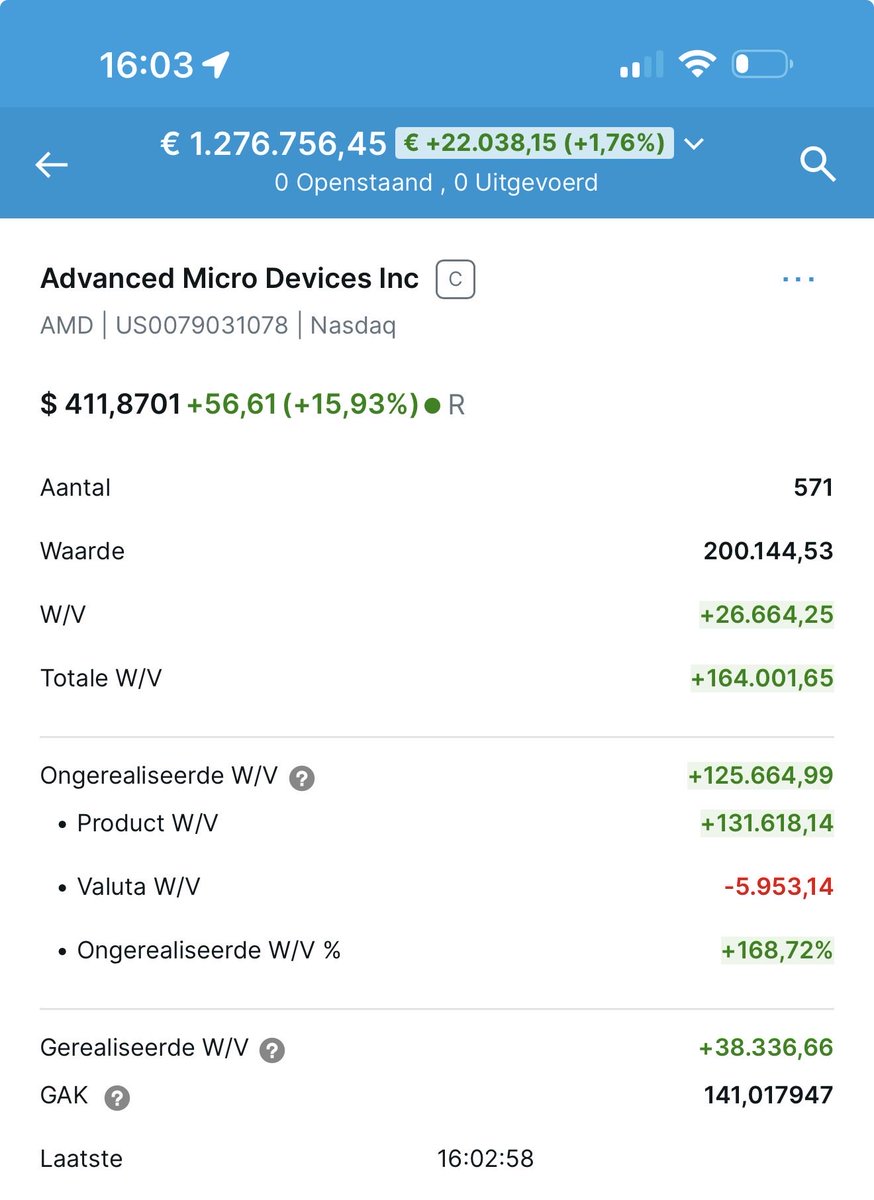
Task: Tap the 16:03 clock in status bar
Action: click(146, 65)
